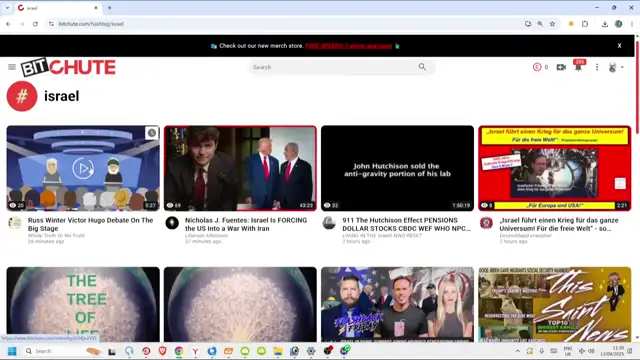Click the search magnifier icon in BitChute
This screenshot has height=360, width=640.
[x=422, y=67]
